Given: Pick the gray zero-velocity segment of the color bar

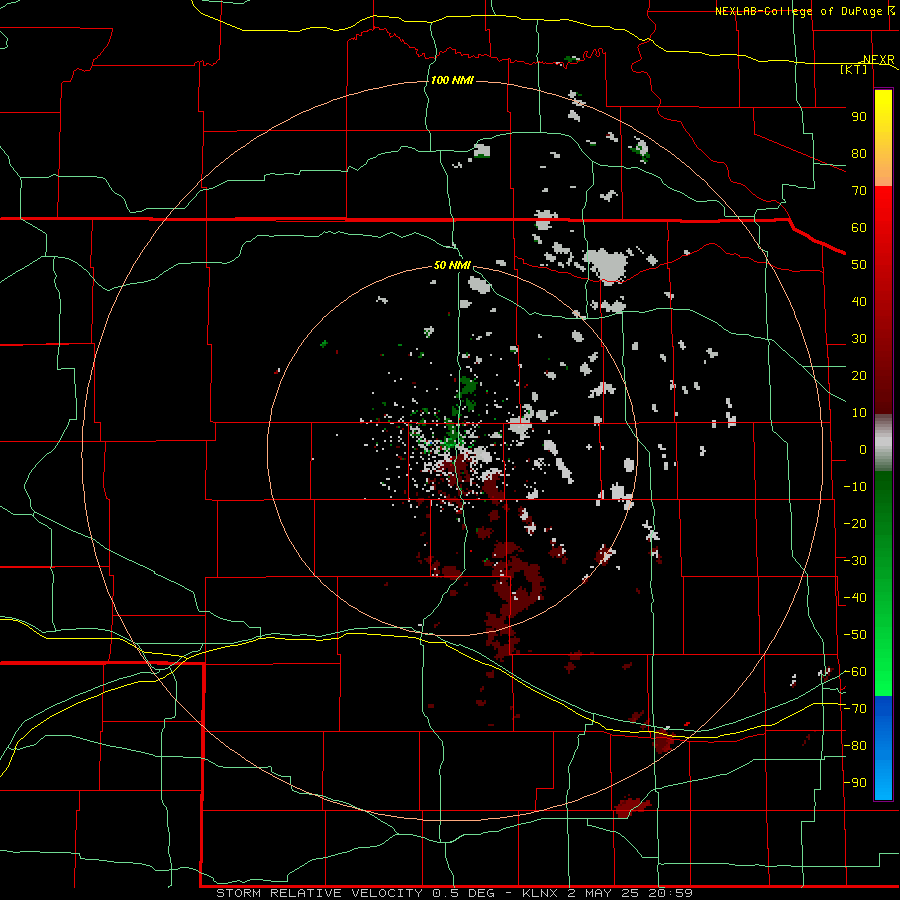Looking at the screenshot, I should pyautogui.click(x=883, y=443).
